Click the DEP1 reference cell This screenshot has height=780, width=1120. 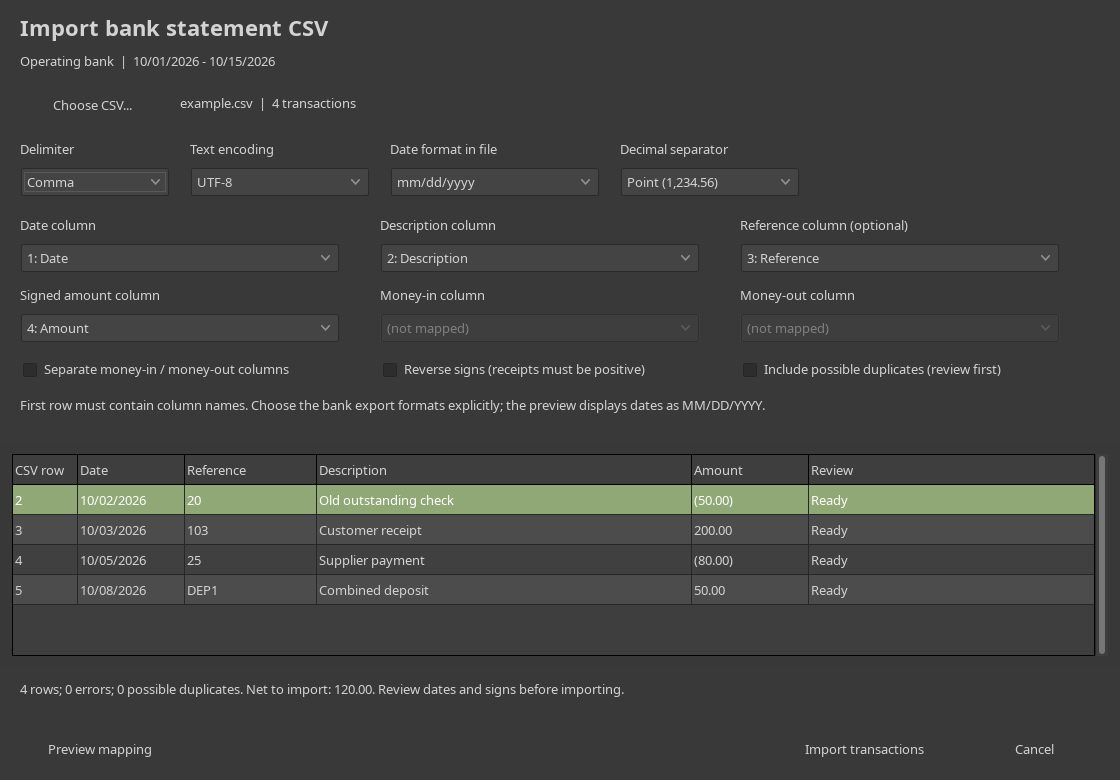pos(250,590)
